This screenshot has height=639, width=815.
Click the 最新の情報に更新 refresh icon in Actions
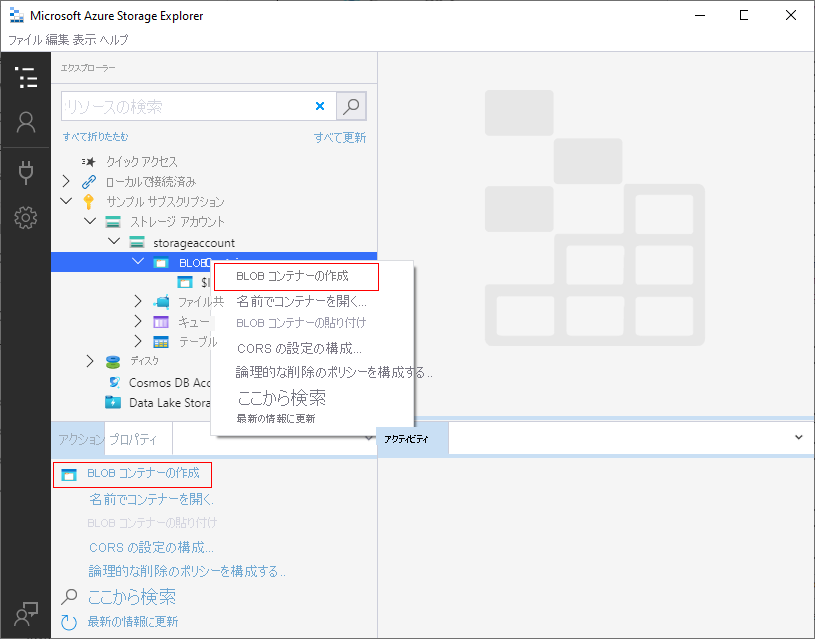[x=69, y=622]
